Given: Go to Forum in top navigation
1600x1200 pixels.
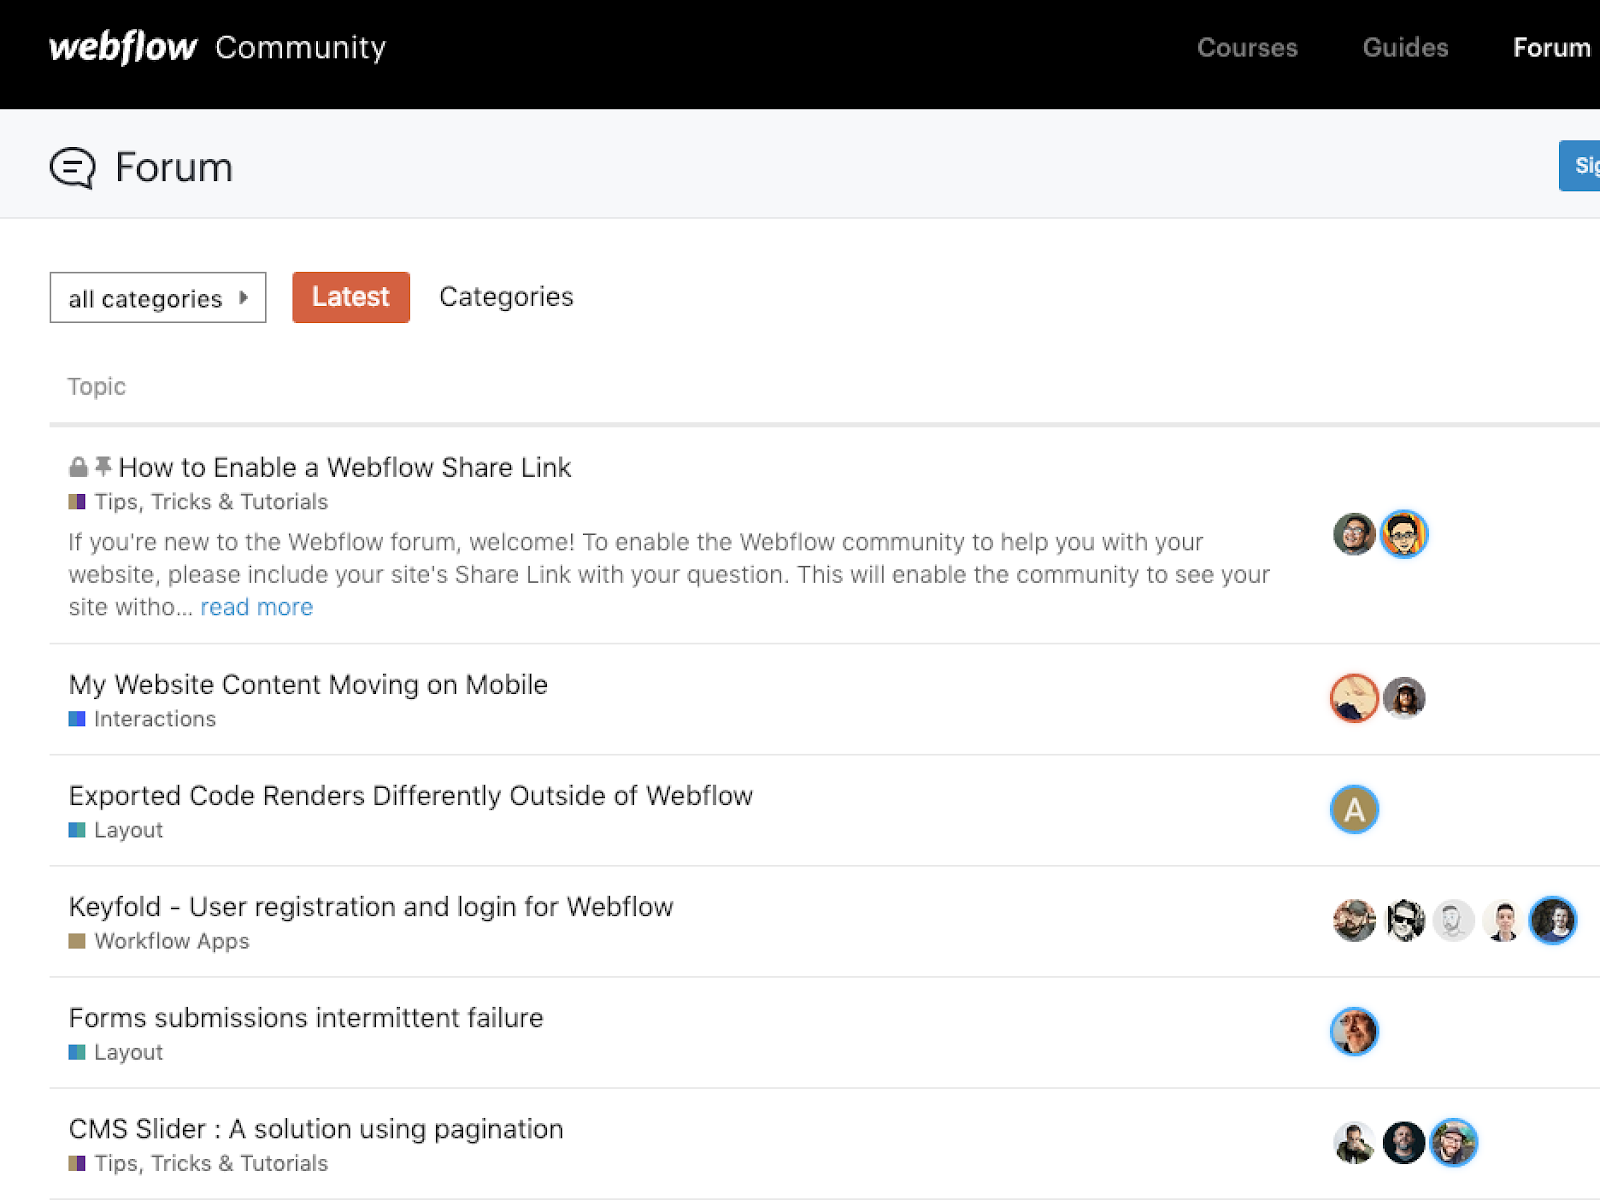Looking at the screenshot, I should (x=1551, y=47).
